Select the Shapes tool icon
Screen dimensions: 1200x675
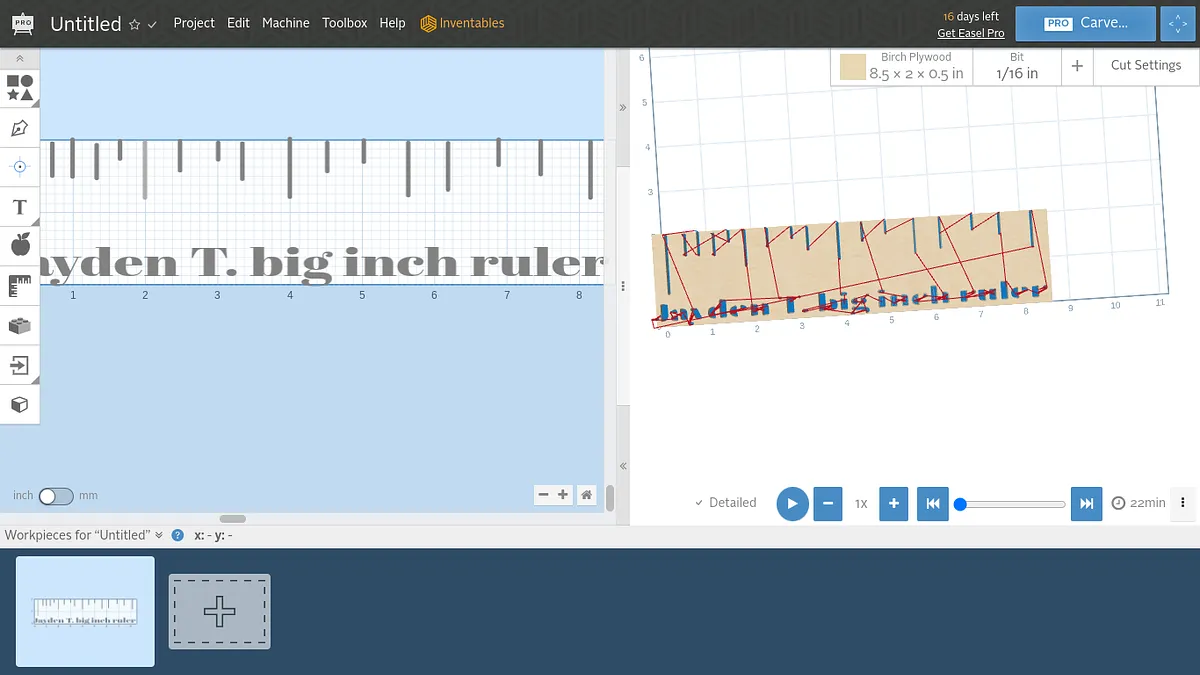point(19,88)
